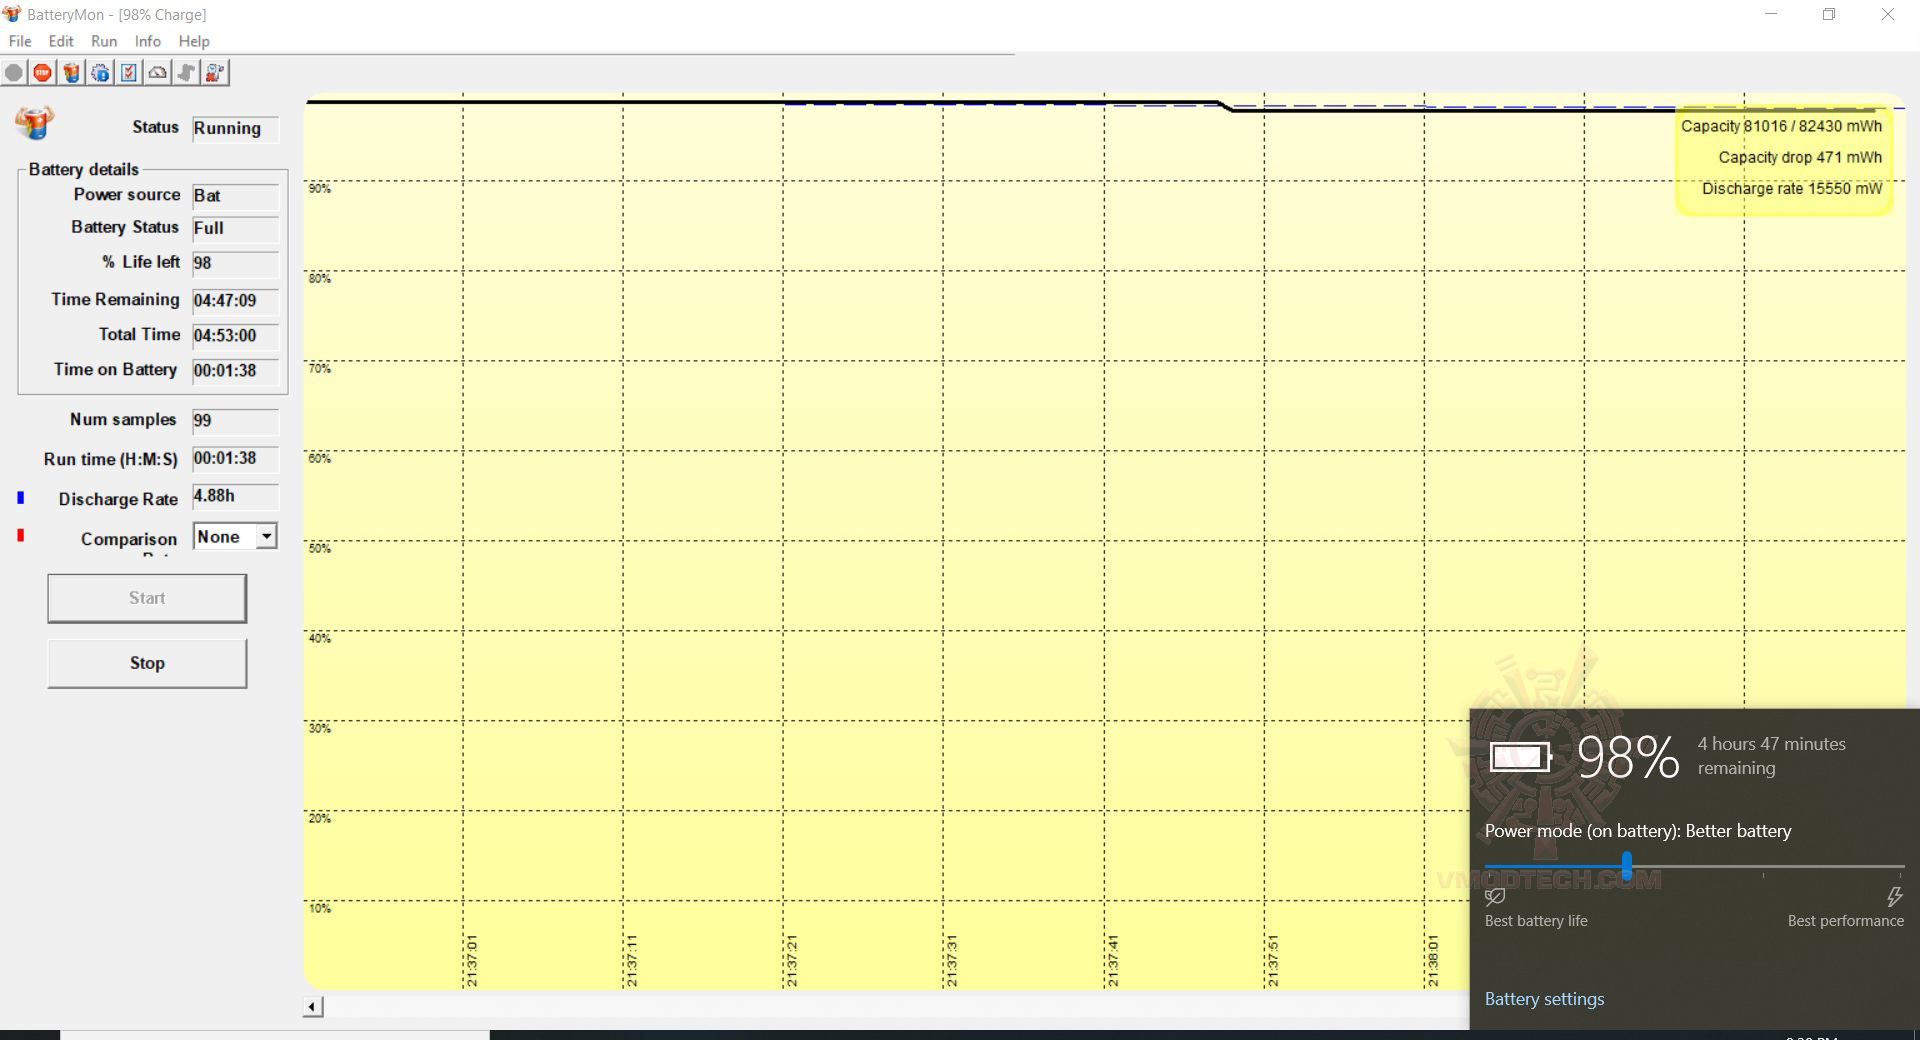Click the Stop button
Image resolution: width=1920 pixels, height=1040 pixels.
click(x=147, y=663)
